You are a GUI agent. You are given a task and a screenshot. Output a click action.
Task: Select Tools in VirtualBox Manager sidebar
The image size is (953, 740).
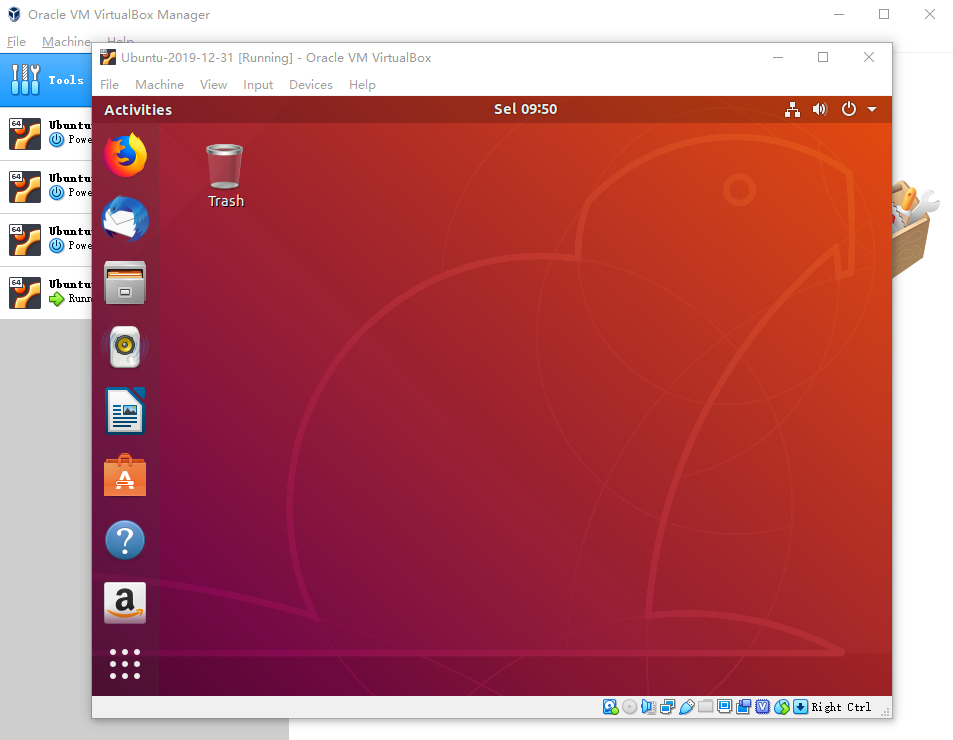coord(46,80)
